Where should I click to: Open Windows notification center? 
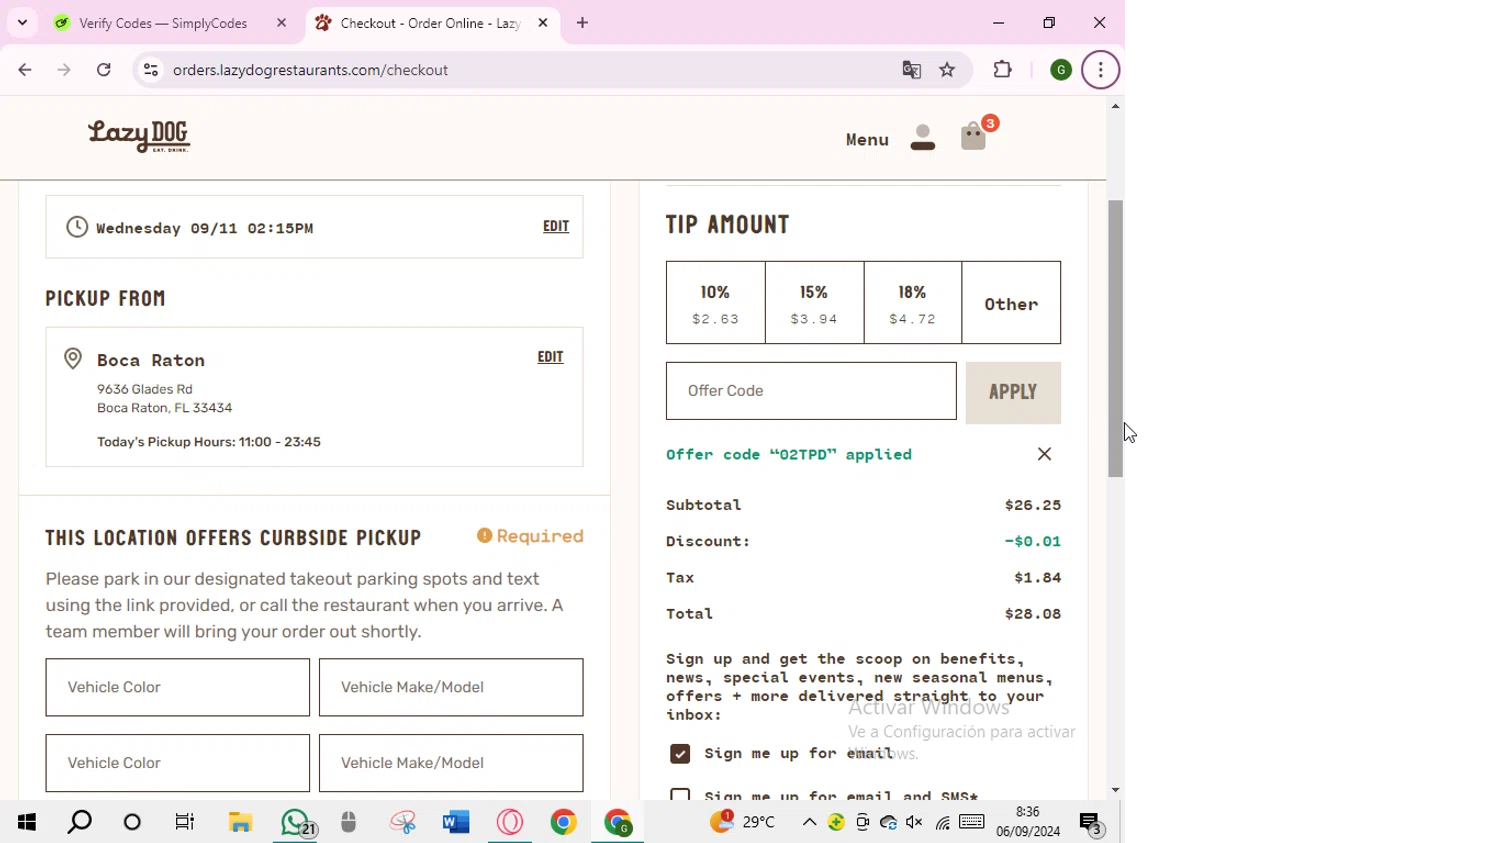coord(1091,823)
